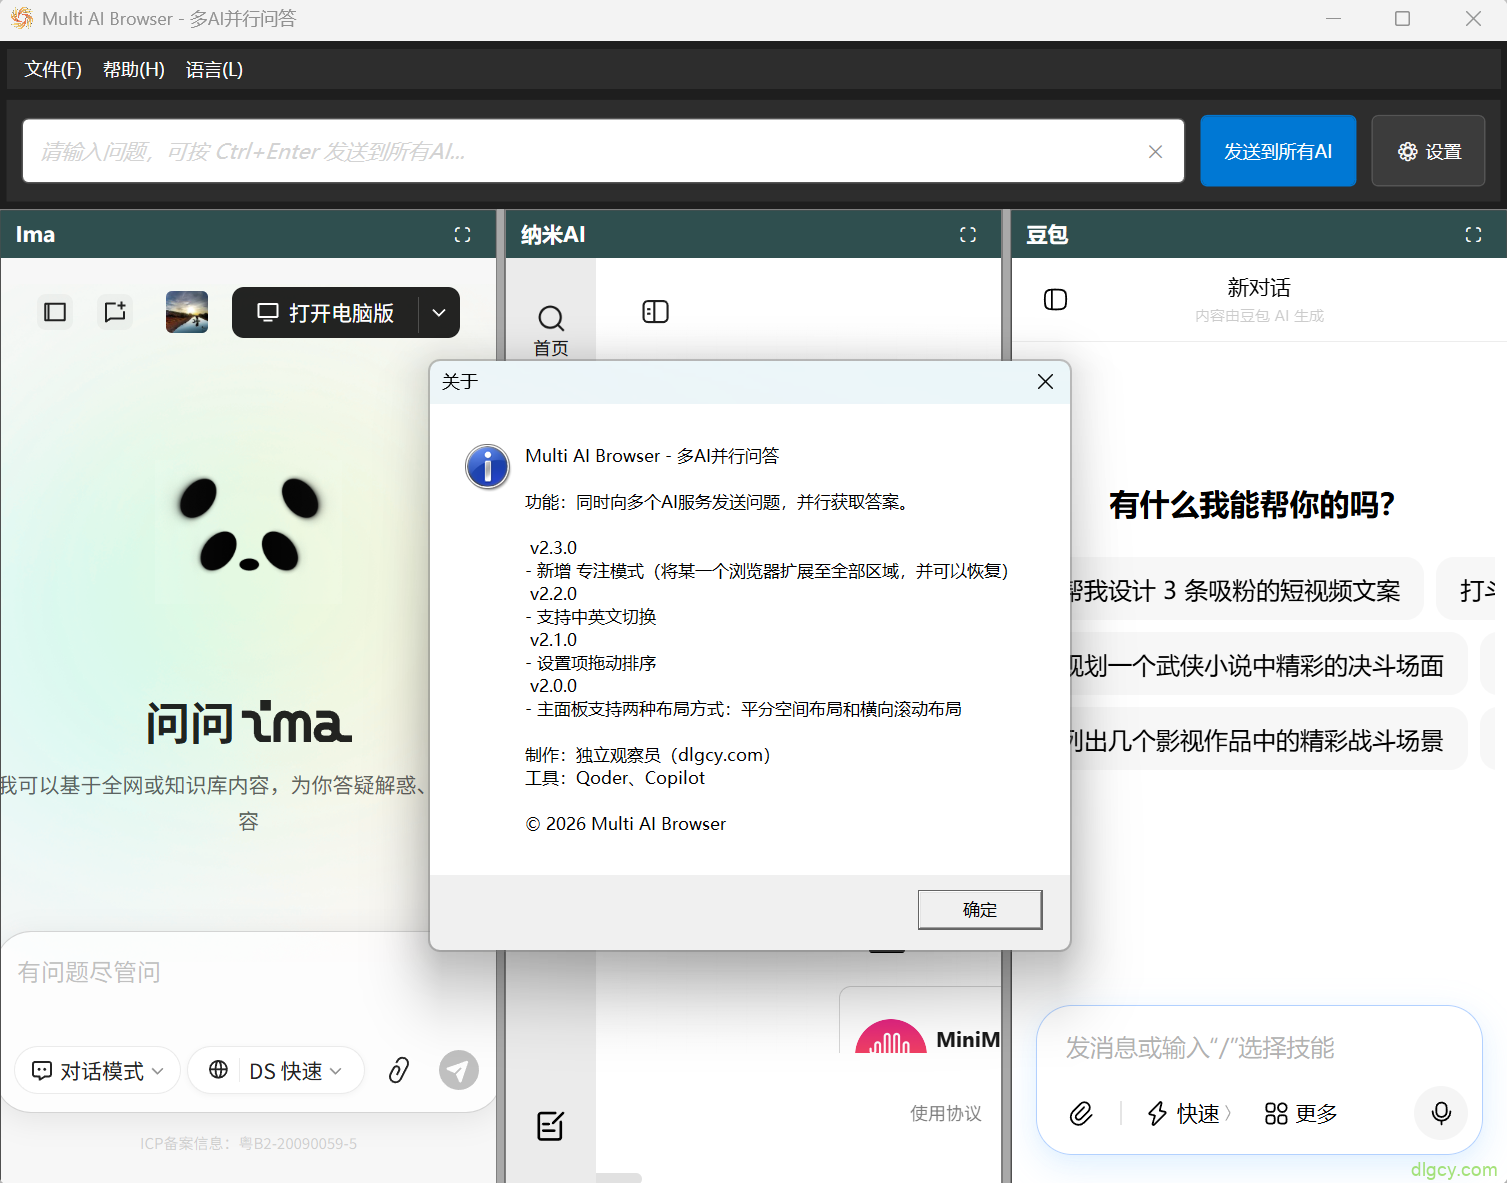
Task: Expand the 打开电脑版 dropdown arrow
Action: (439, 313)
